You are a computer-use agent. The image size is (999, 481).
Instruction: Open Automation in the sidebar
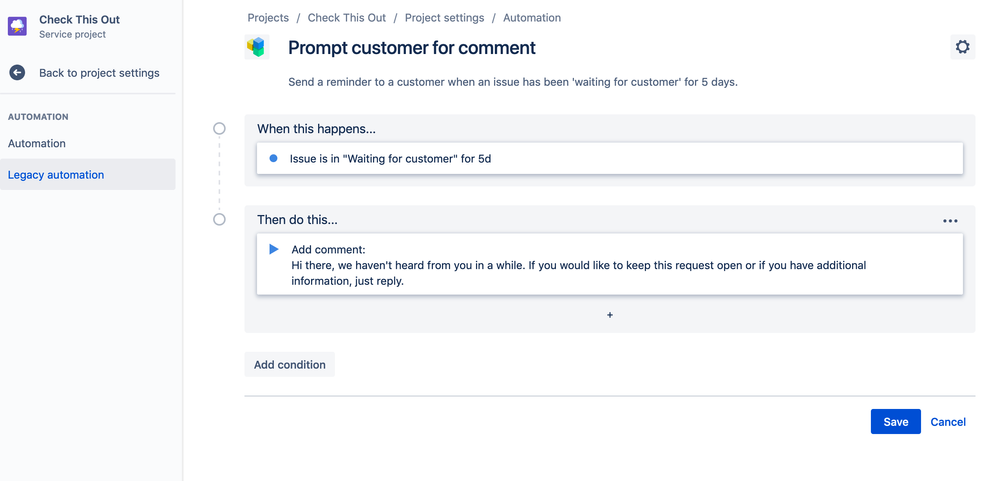coord(37,144)
